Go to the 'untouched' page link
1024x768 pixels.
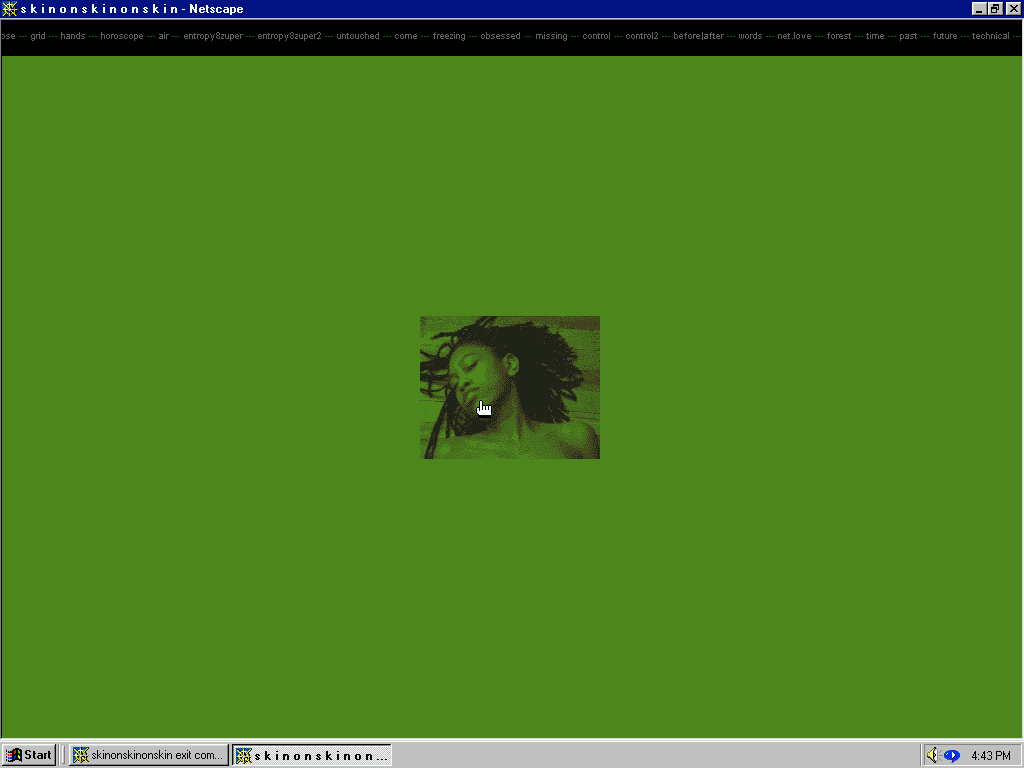357,36
